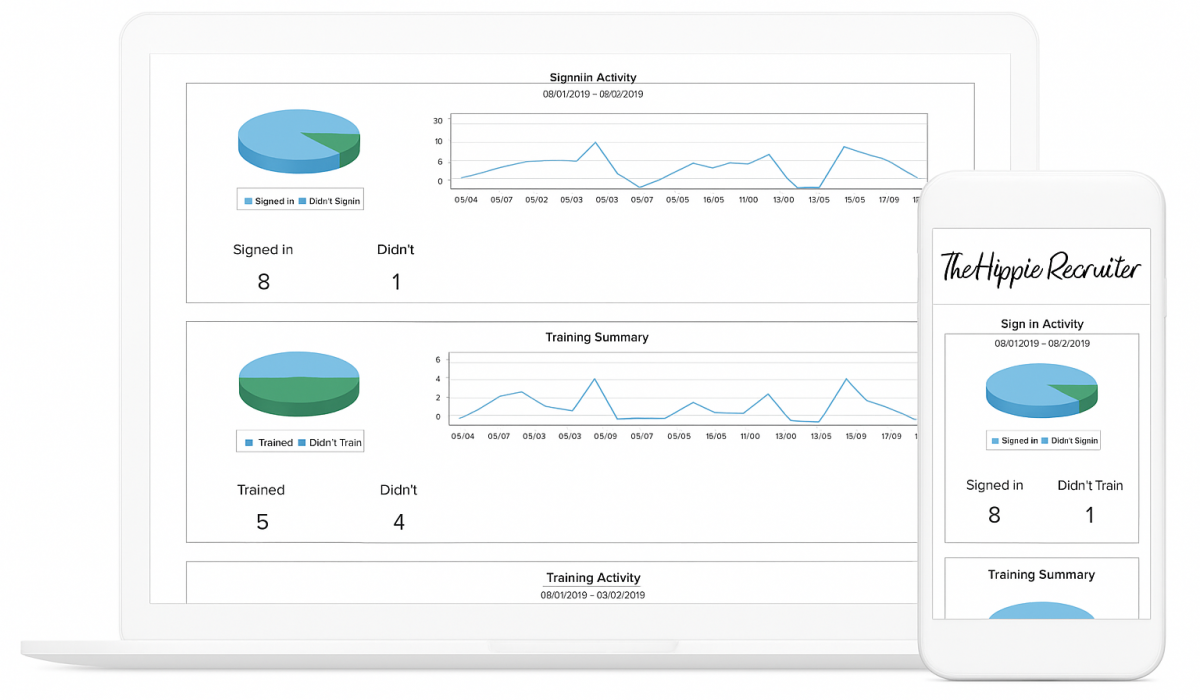
Task: Click the Didn't Train count 1 on phone
Action: [1090, 516]
